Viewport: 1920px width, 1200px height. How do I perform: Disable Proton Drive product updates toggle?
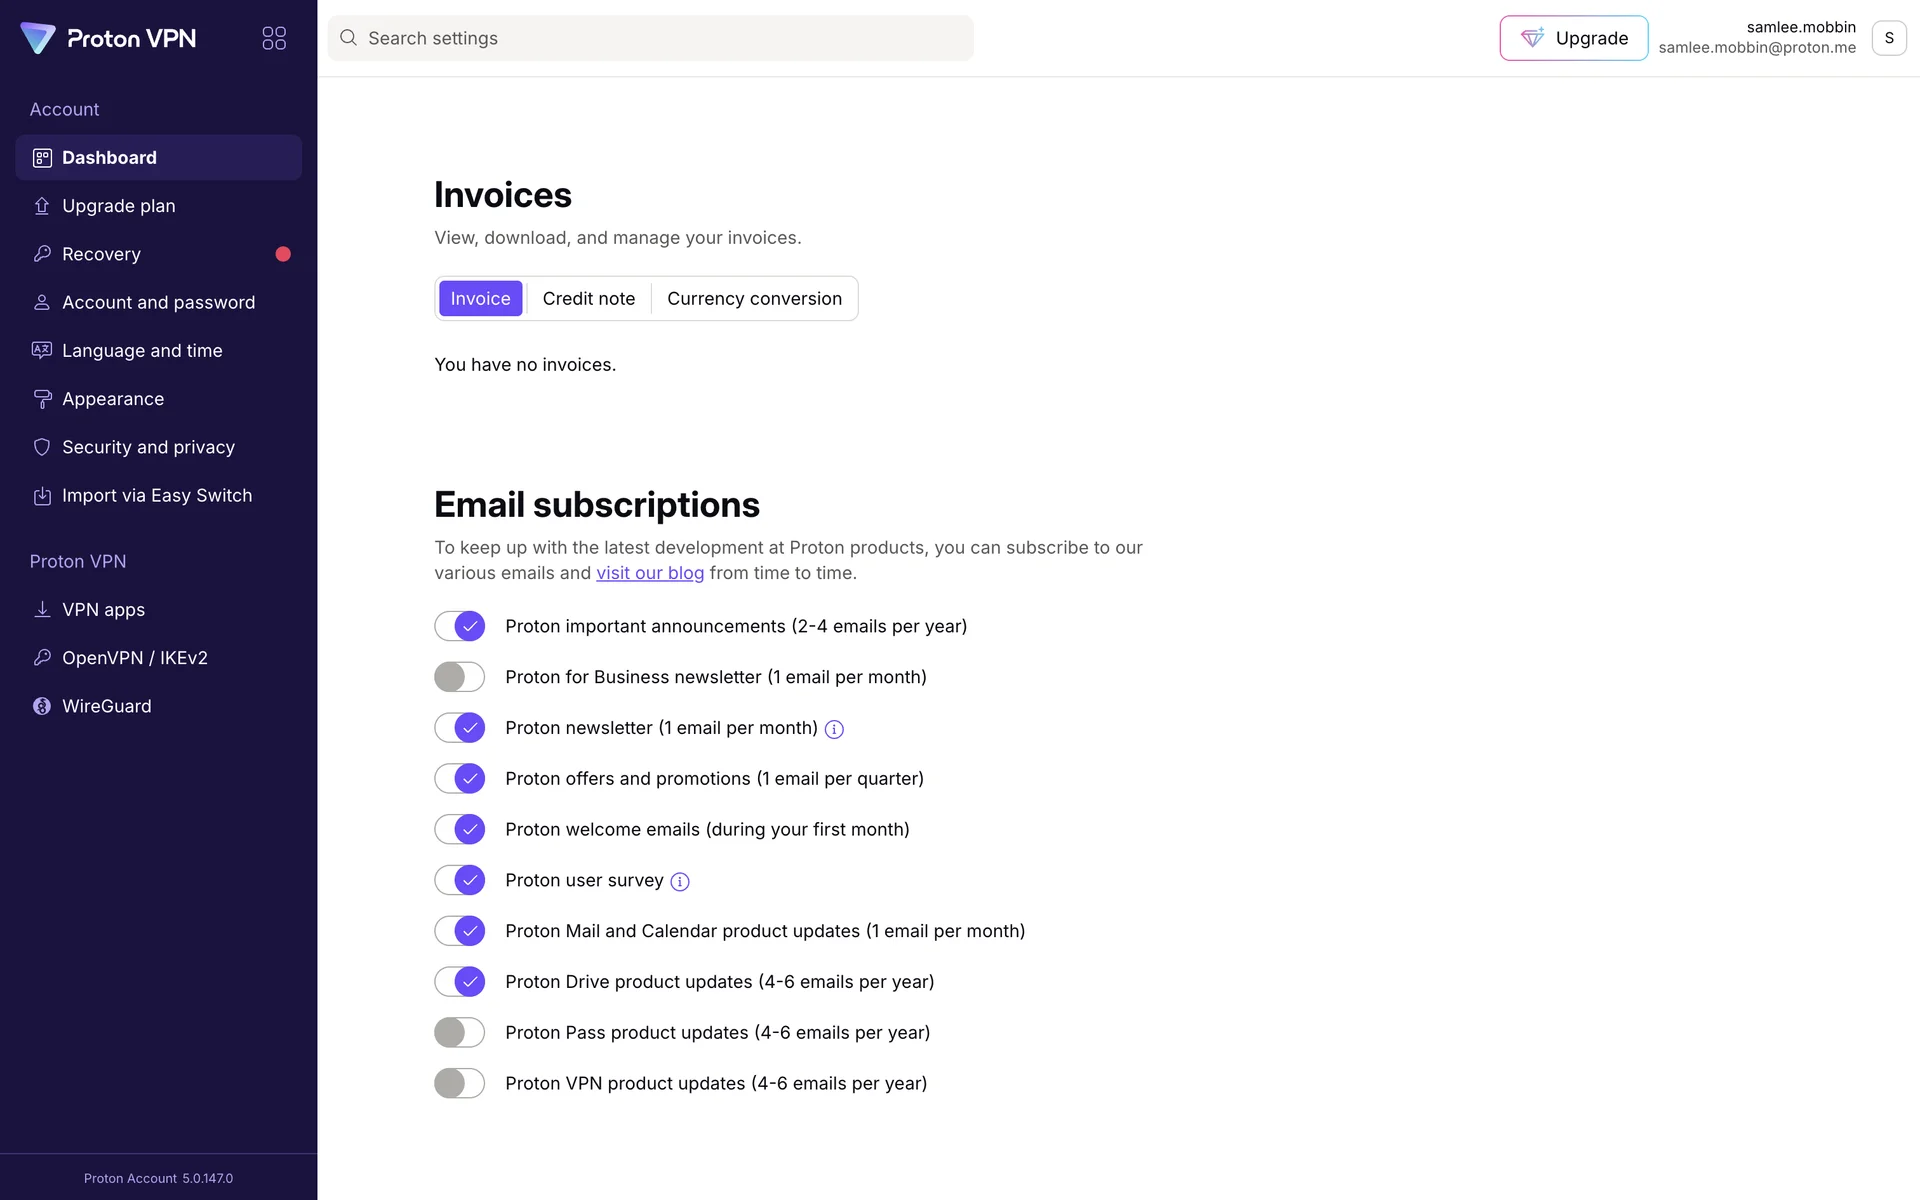[x=460, y=982]
